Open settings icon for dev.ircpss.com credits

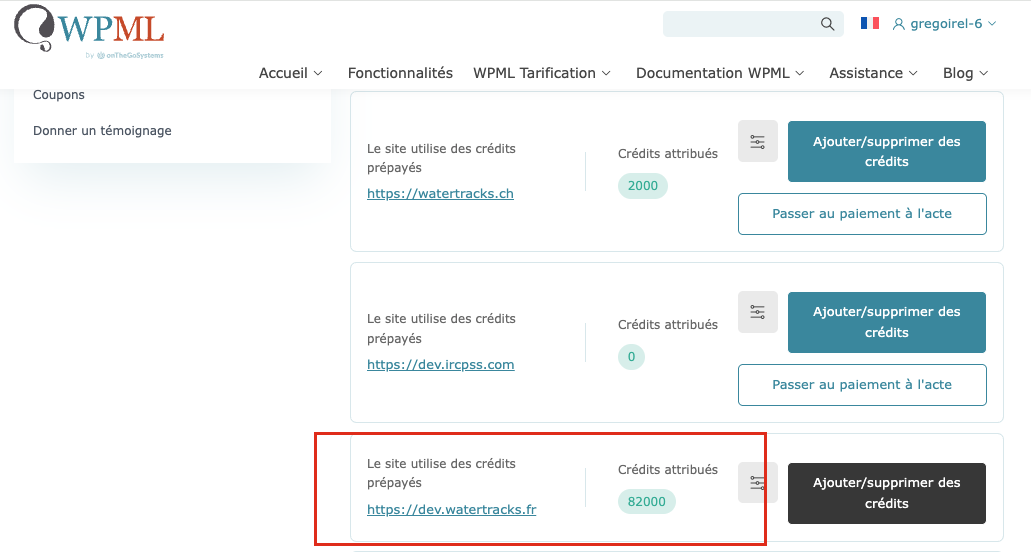[x=757, y=312]
